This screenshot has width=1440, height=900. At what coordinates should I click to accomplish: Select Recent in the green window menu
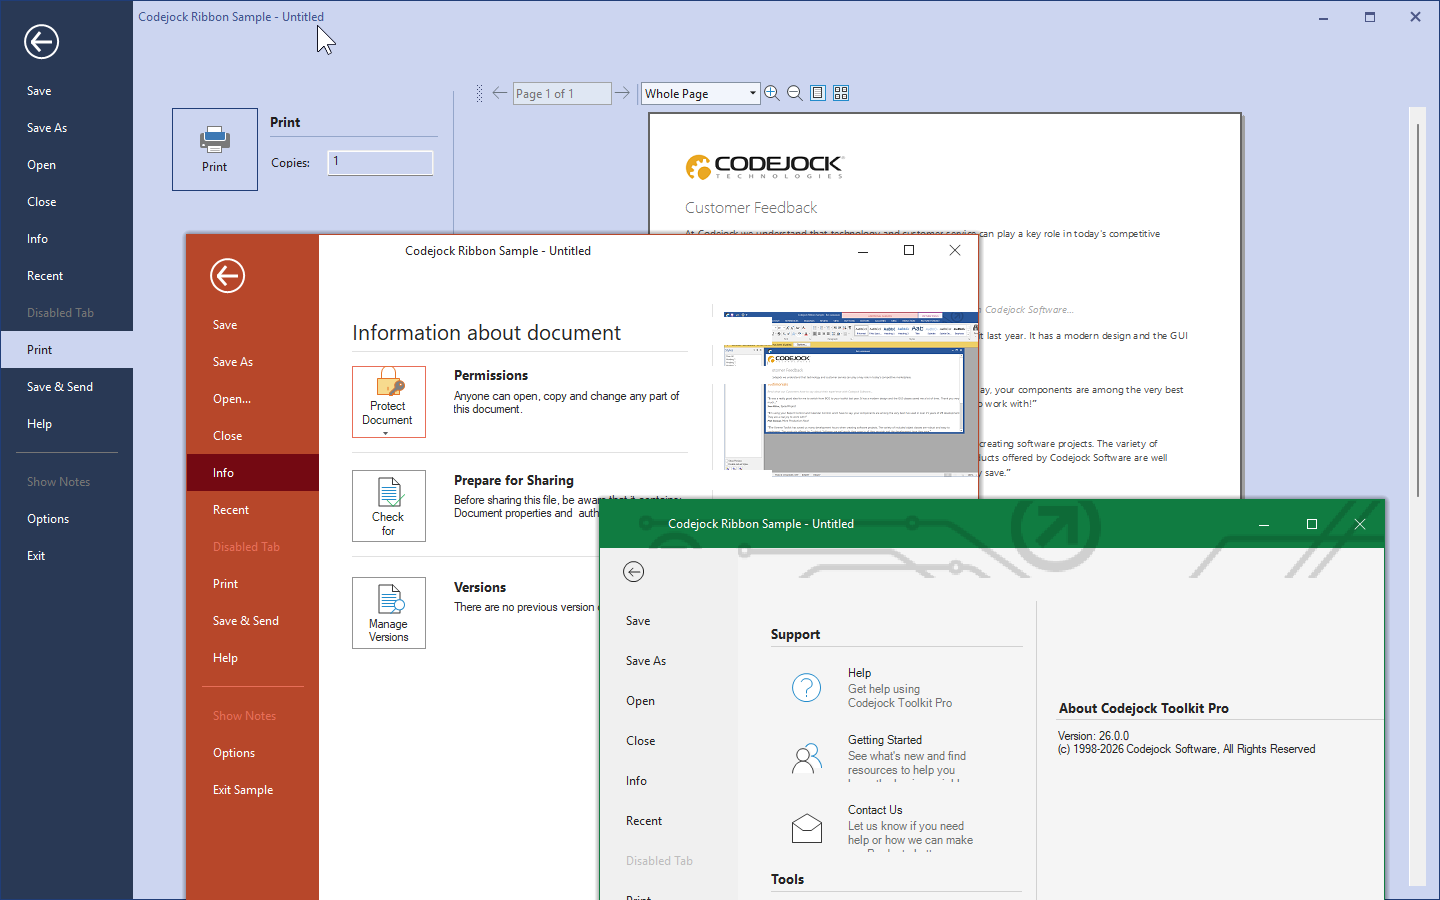pos(669,821)
